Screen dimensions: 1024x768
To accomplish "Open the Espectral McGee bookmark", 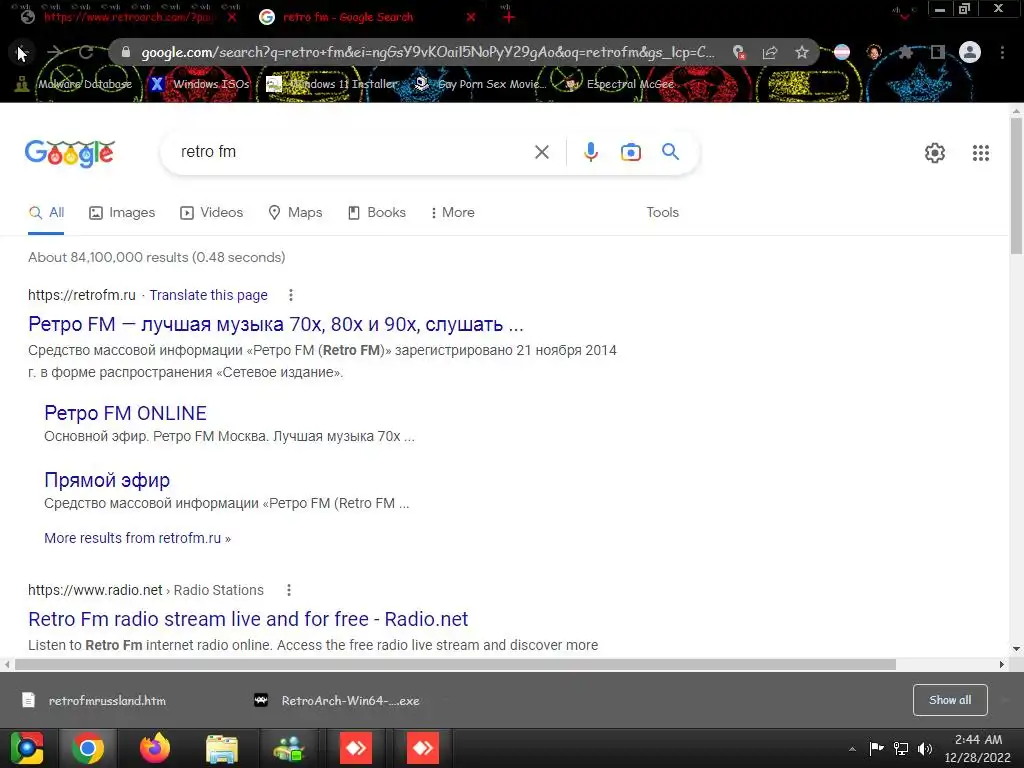I will pyautogui.click(x=619, y=84).
